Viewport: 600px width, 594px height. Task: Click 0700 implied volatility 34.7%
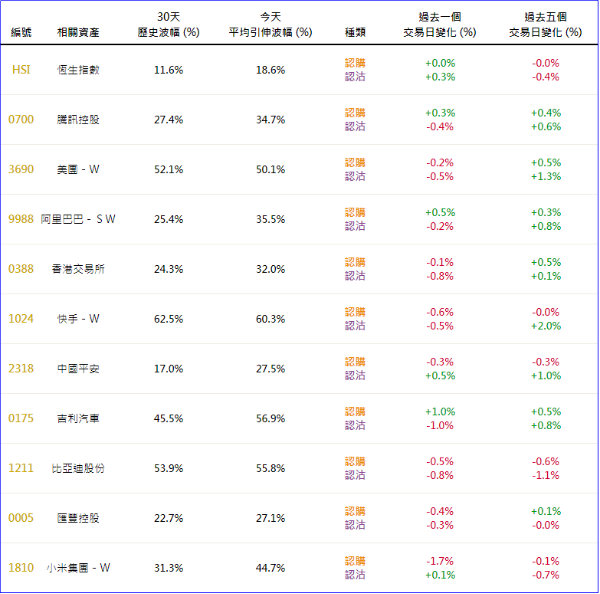click(271, 120)
